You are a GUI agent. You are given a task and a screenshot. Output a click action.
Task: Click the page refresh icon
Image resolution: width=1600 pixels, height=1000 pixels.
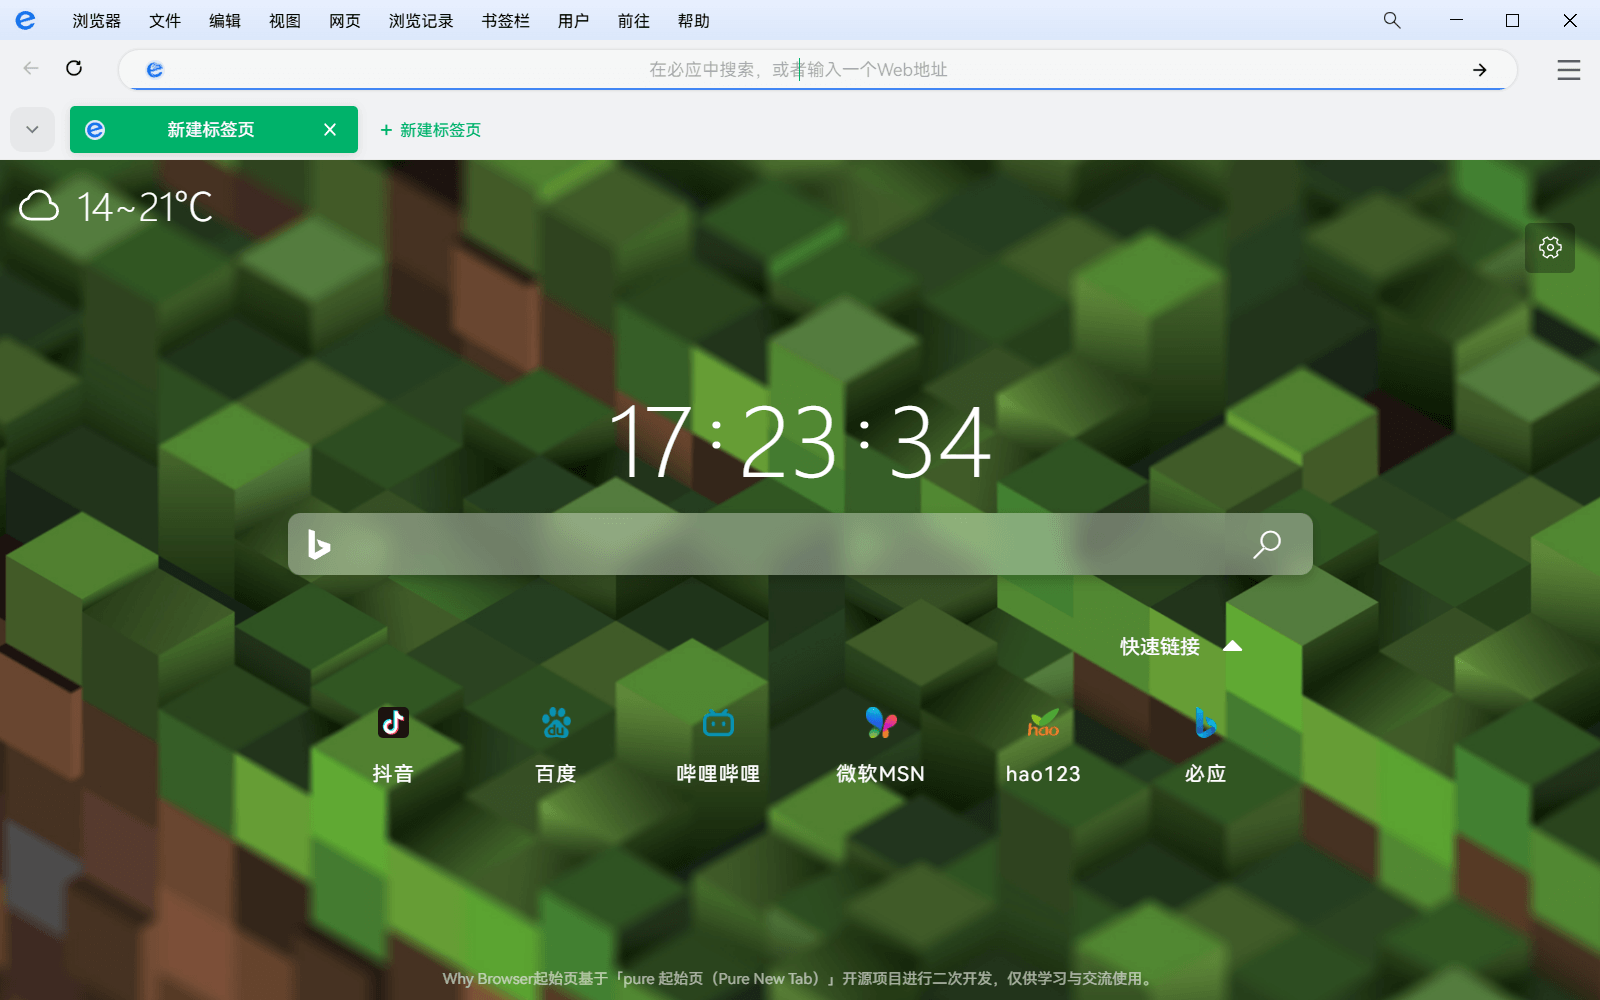pyautogui.click(x=74, y=68)
